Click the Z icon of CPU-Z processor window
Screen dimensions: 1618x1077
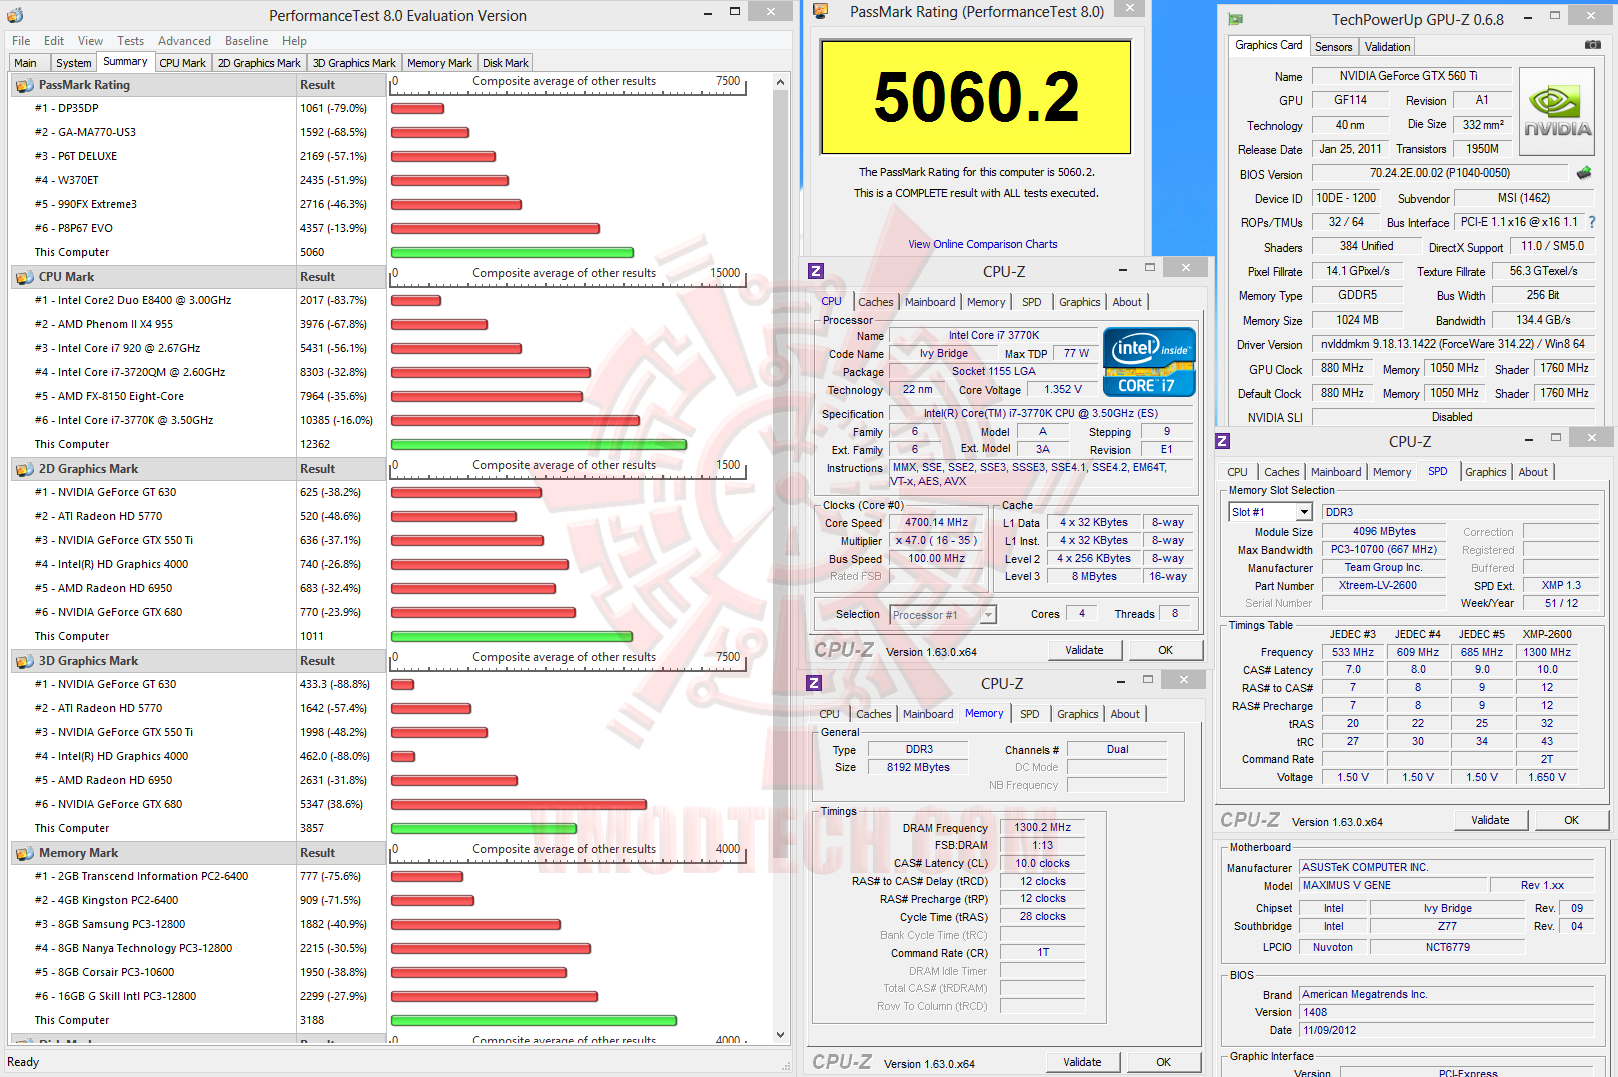(816, 271)
